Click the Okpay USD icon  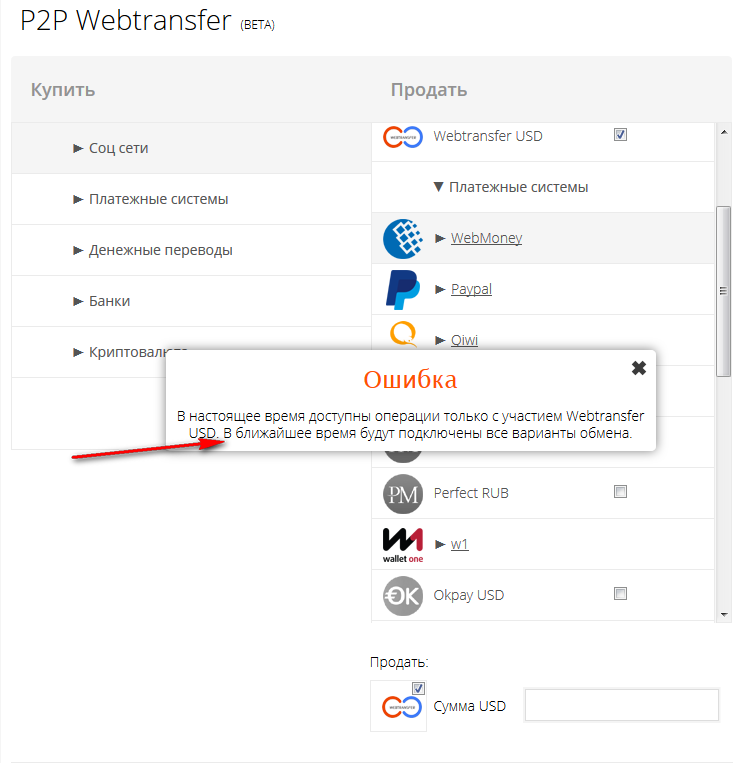coord(403,596)
